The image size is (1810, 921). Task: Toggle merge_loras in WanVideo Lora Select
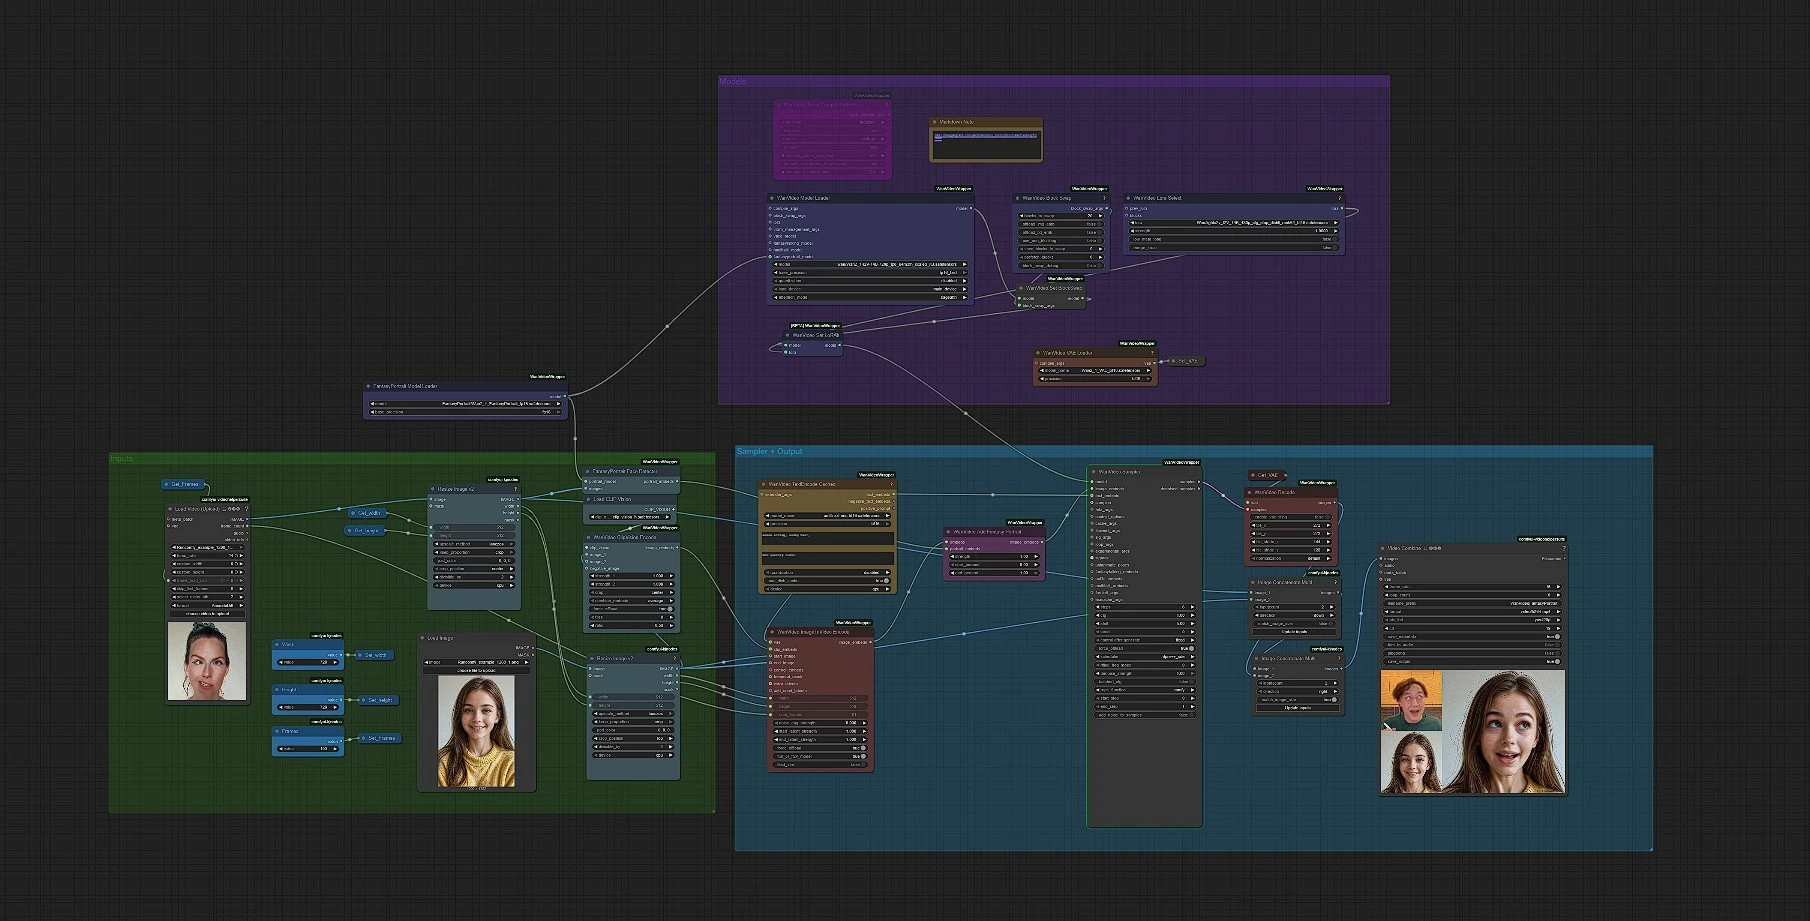click(1234, 247)
